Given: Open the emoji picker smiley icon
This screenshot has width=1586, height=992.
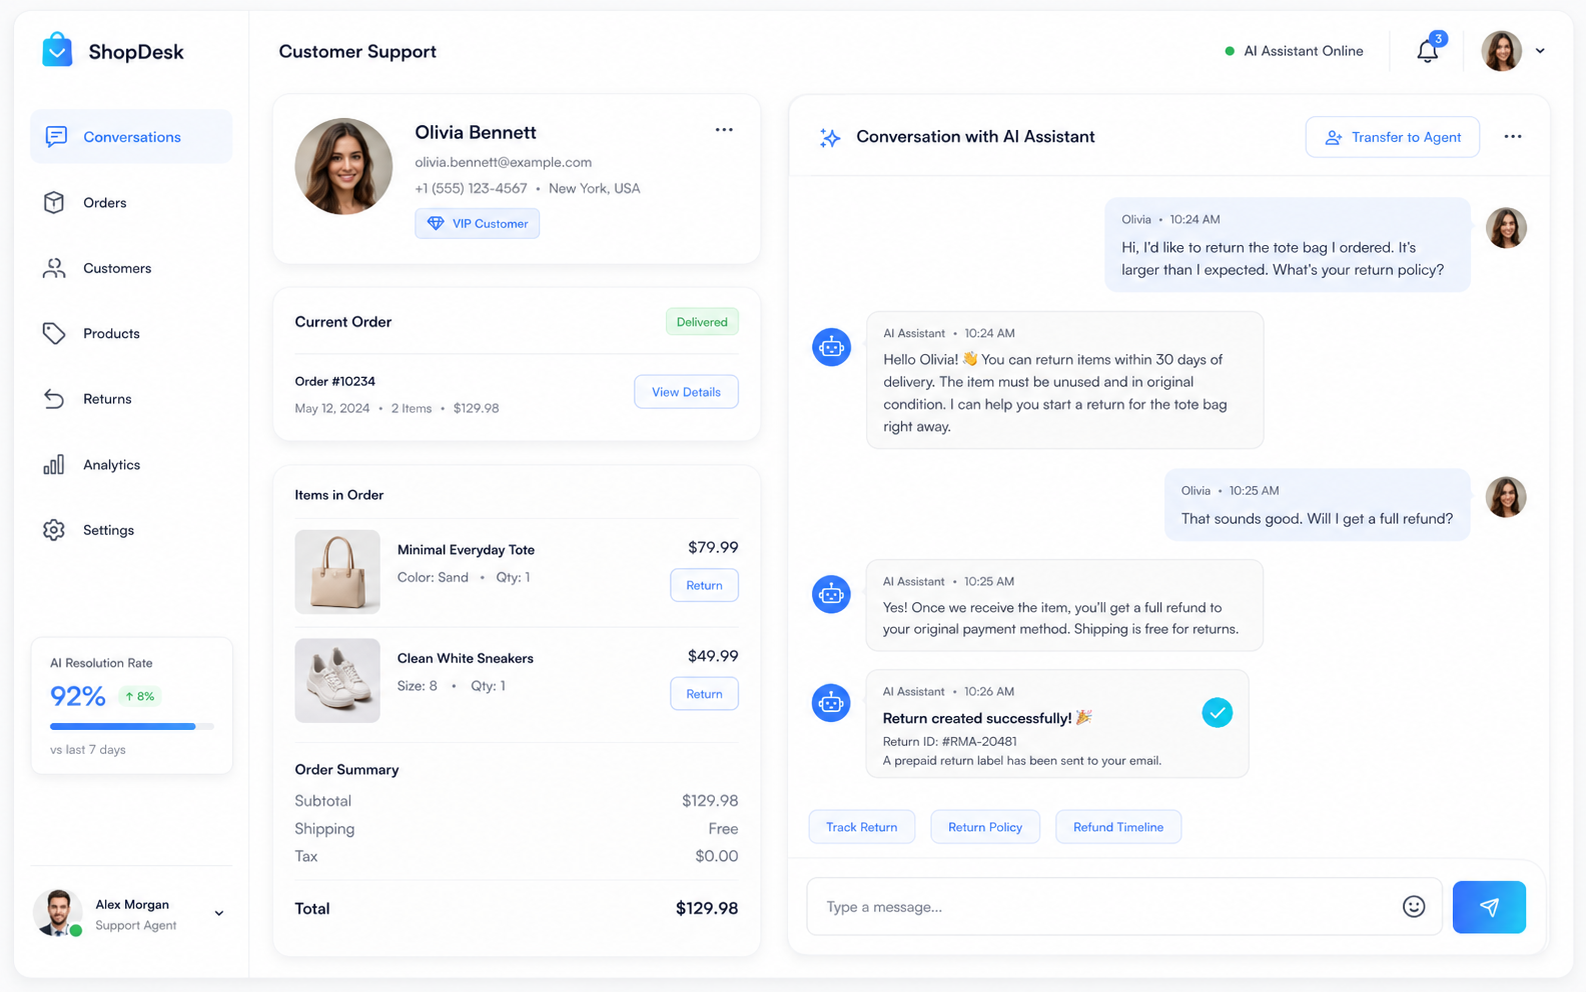Looking at the screenshot, I should (1413, 907).
